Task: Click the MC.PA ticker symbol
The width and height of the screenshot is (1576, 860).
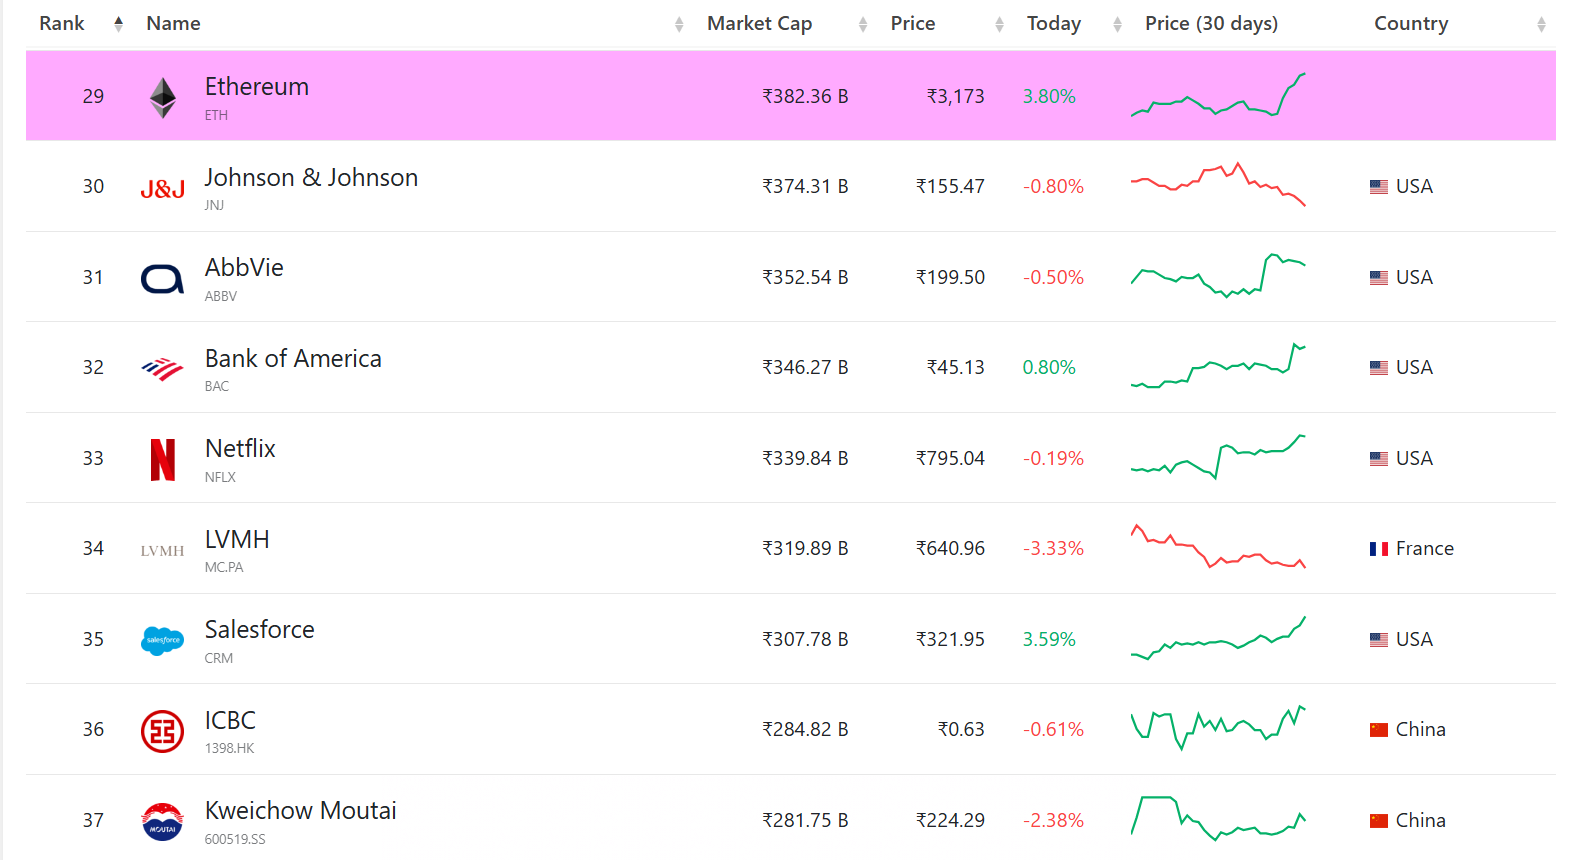Action: click(224, 567)
